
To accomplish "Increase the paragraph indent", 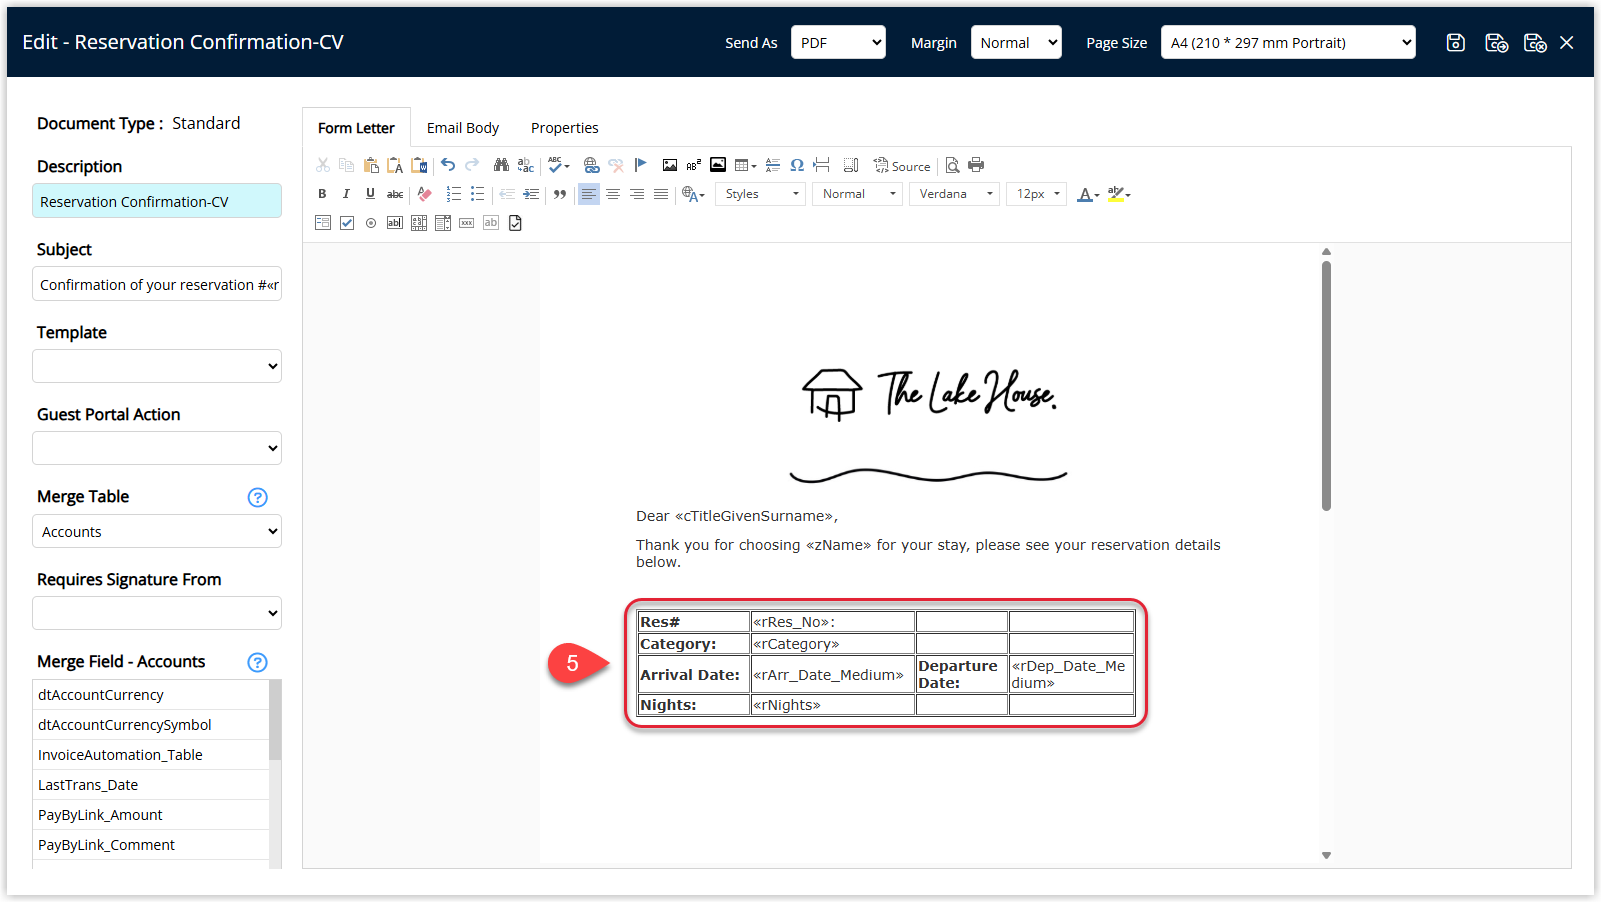I will click(x=531, y=194).
